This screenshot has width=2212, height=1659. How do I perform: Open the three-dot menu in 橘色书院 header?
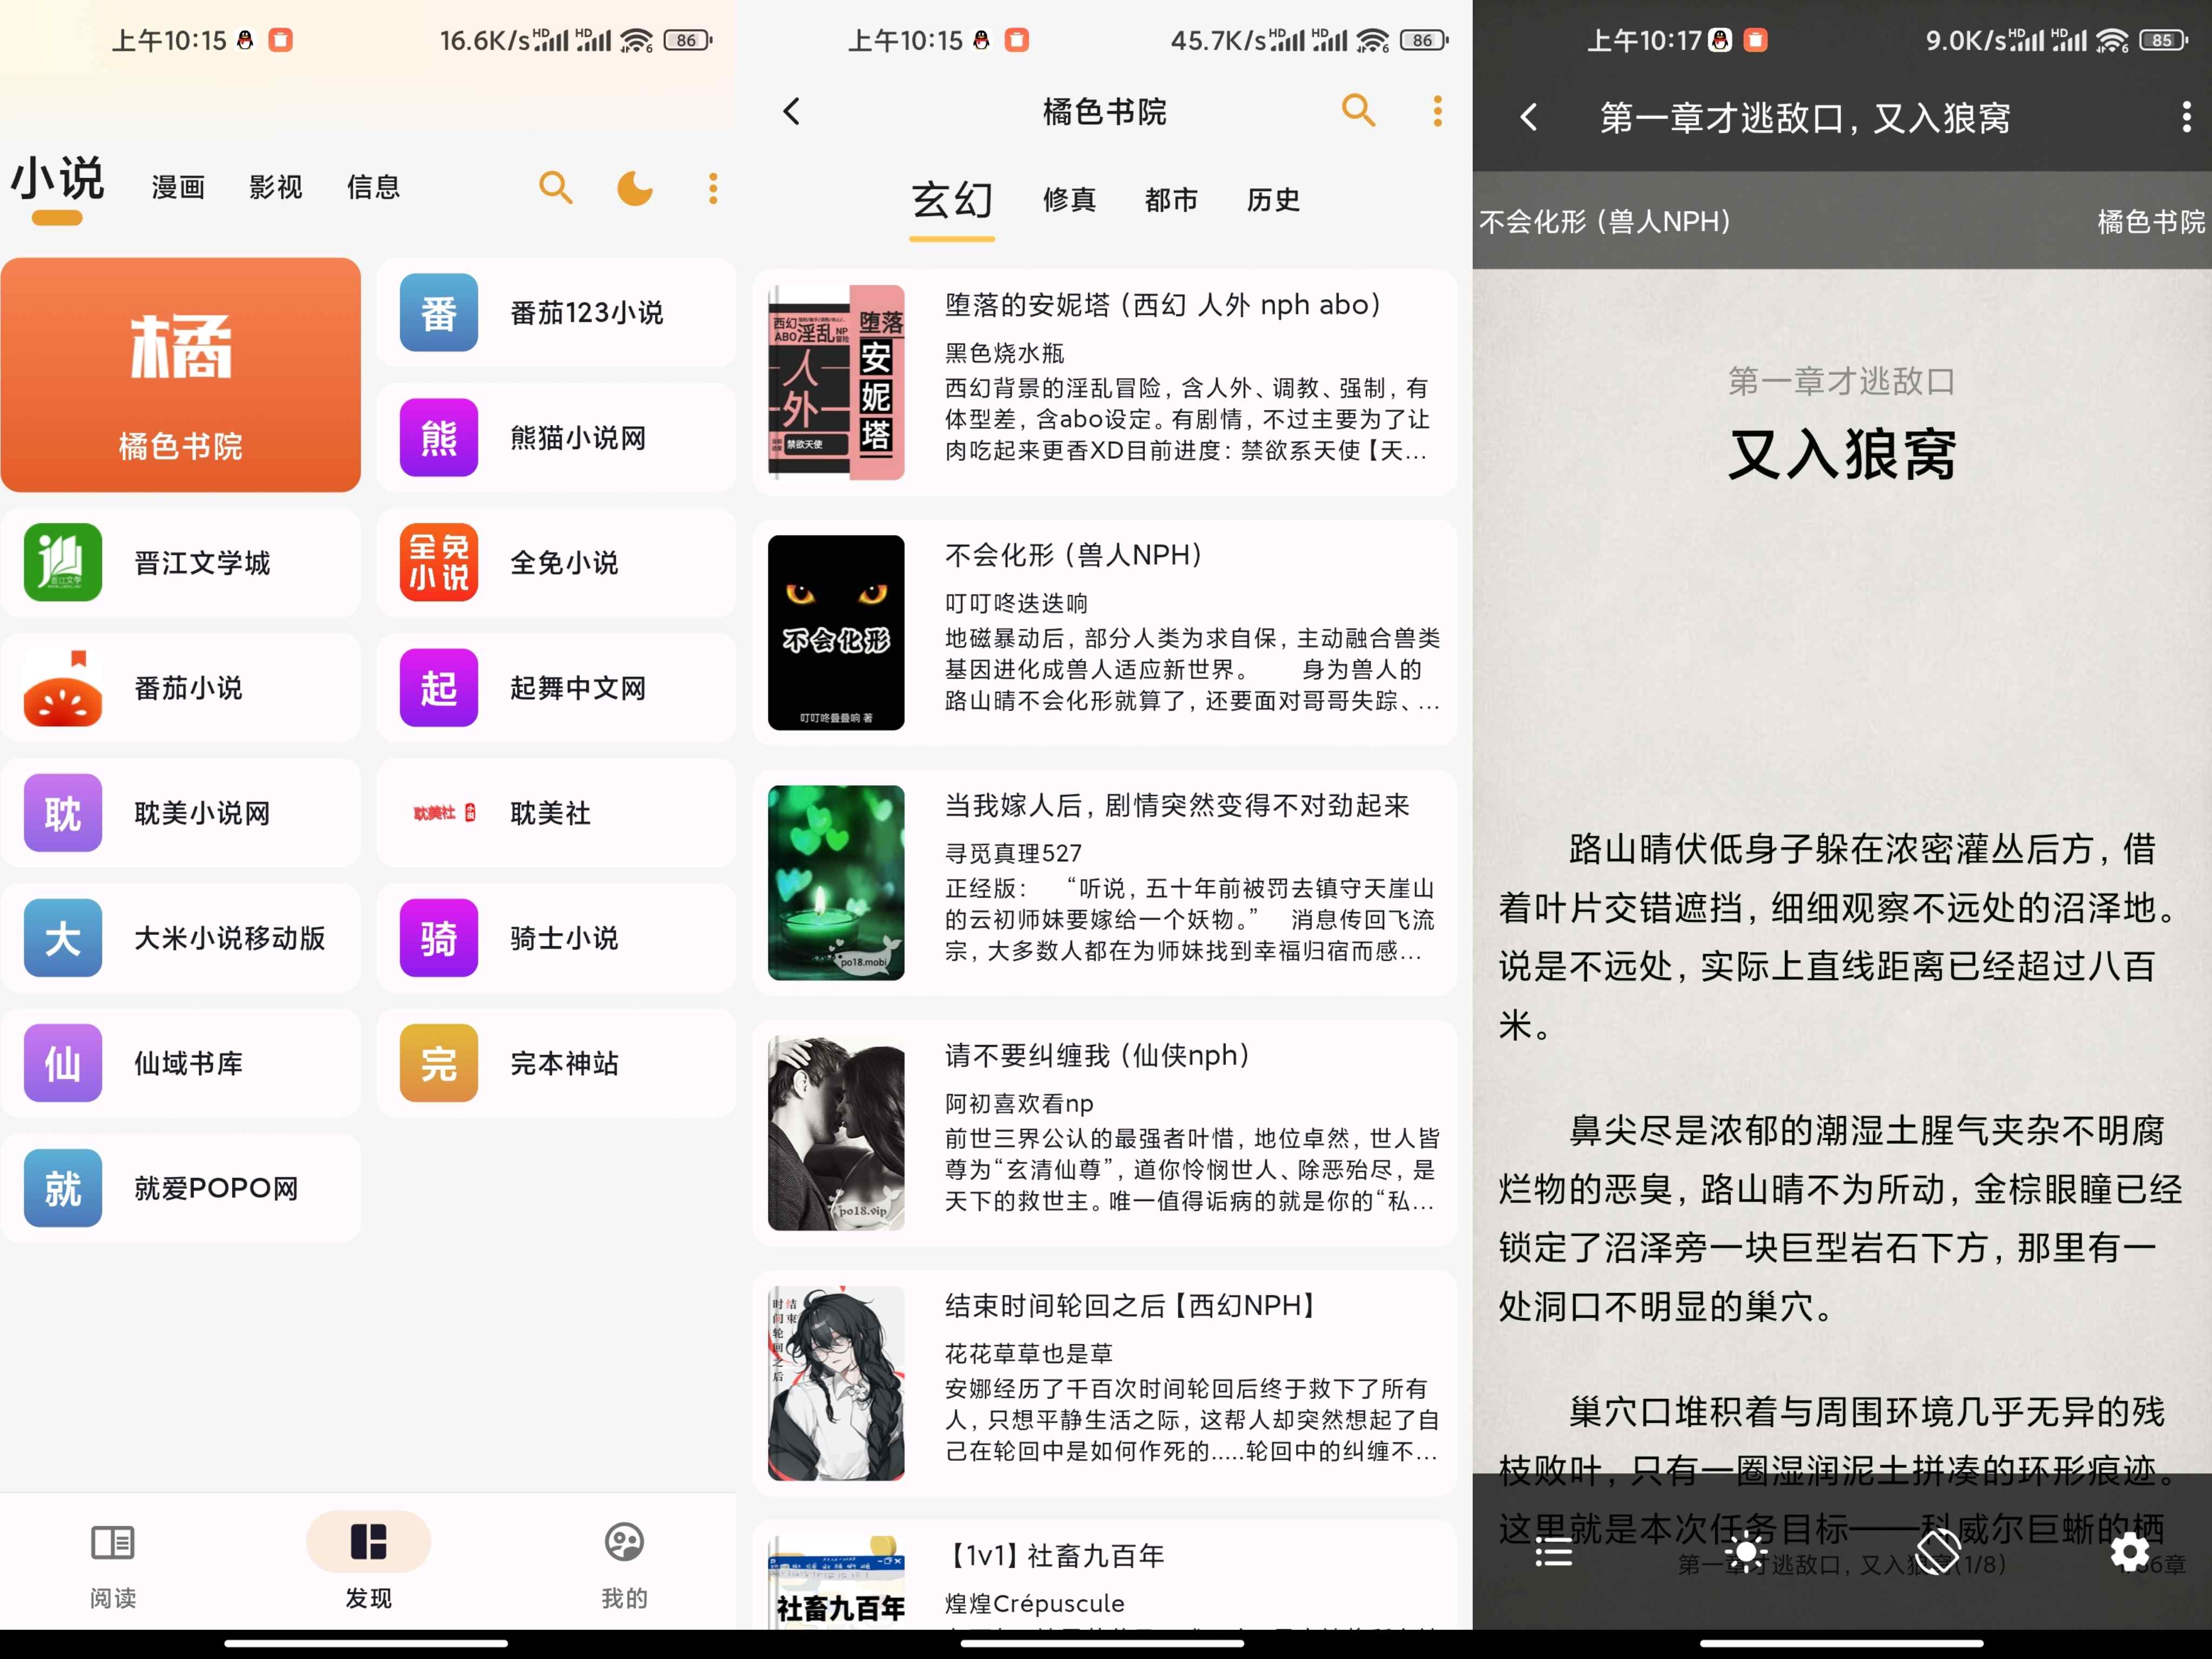click(x=1437, y=111)
